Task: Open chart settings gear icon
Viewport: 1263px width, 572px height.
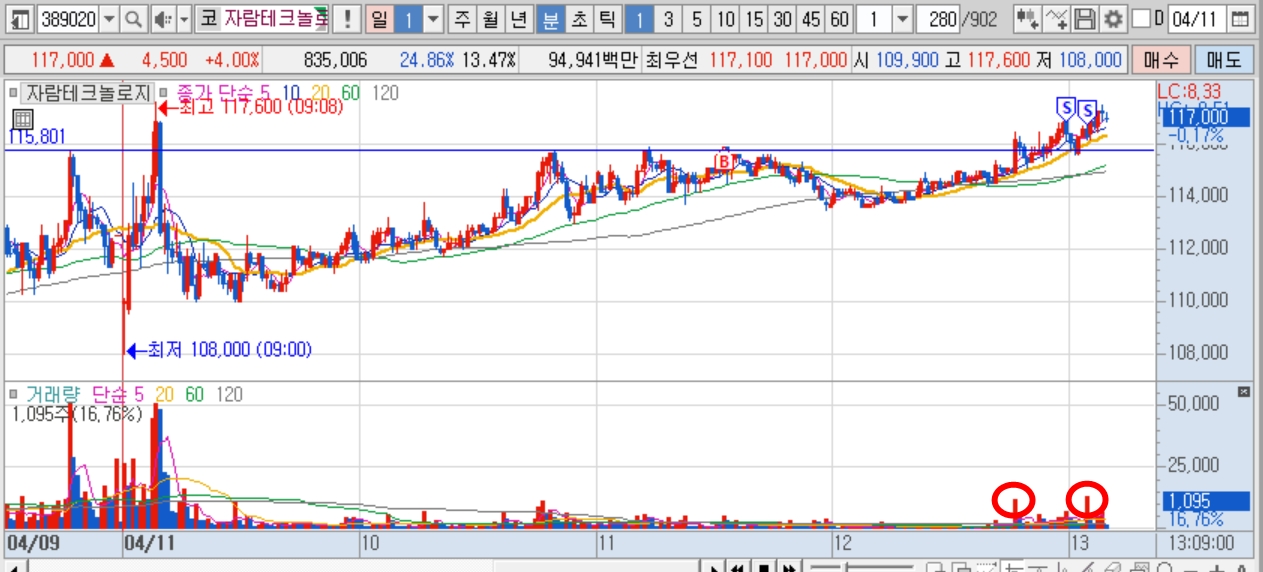Action: (x=1112, y=18)
